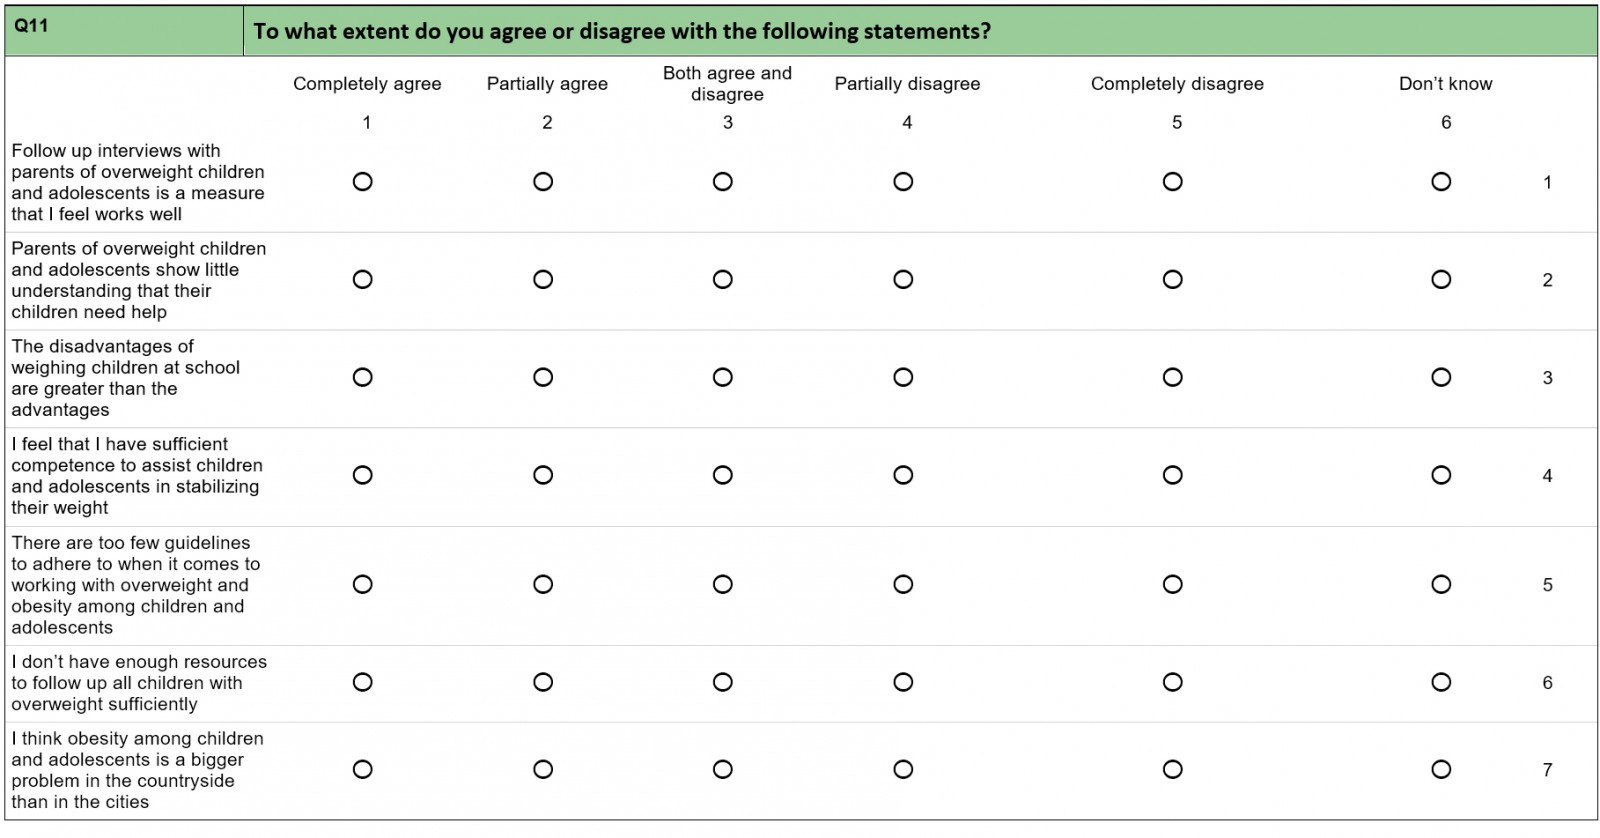Screen dimensions: 1600x838
Task: Select Partially agree for sufficient competence statement
Action: [543, 475]
